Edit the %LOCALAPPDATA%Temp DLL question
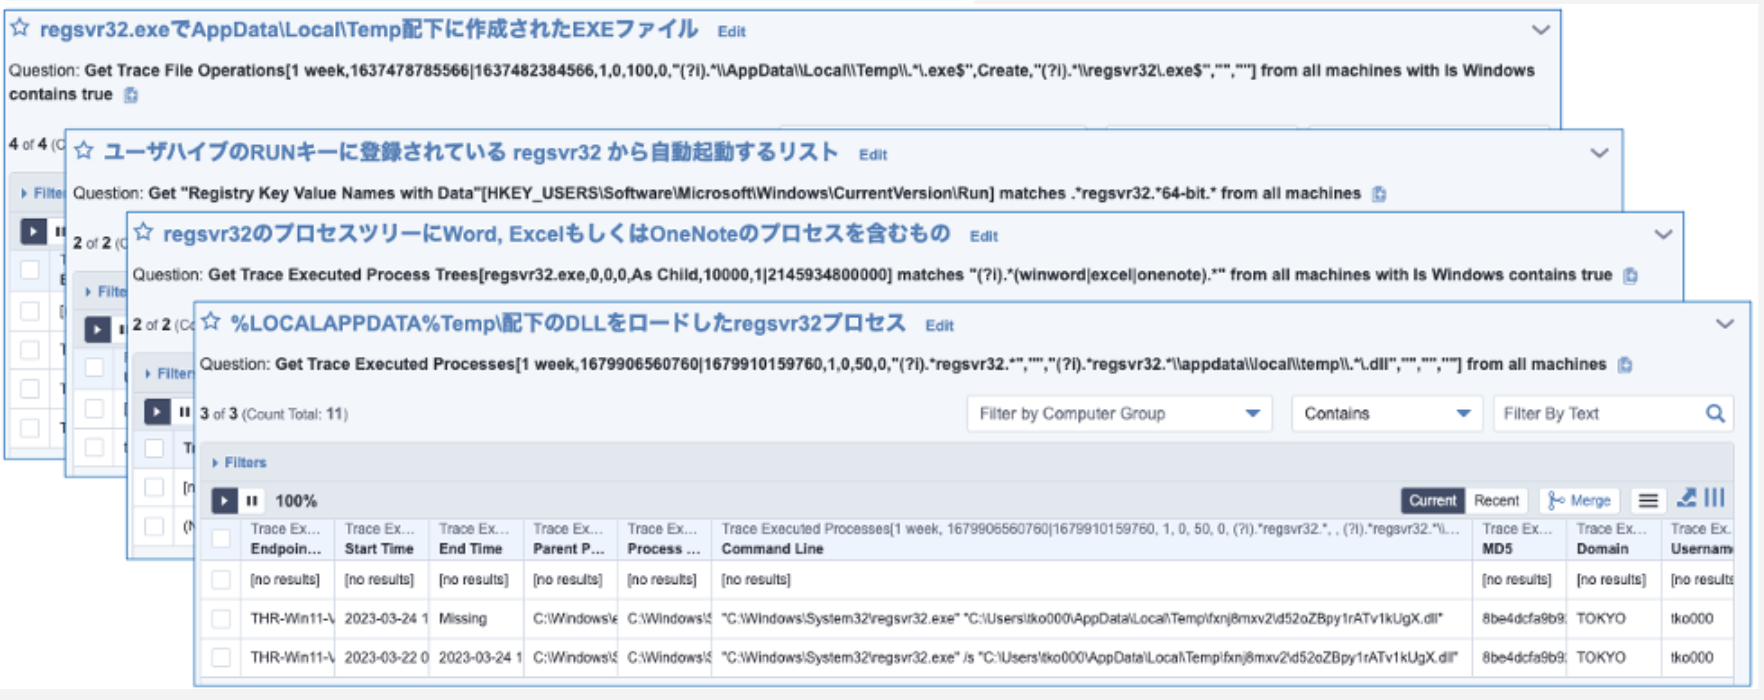 click(x=939, y=325)
